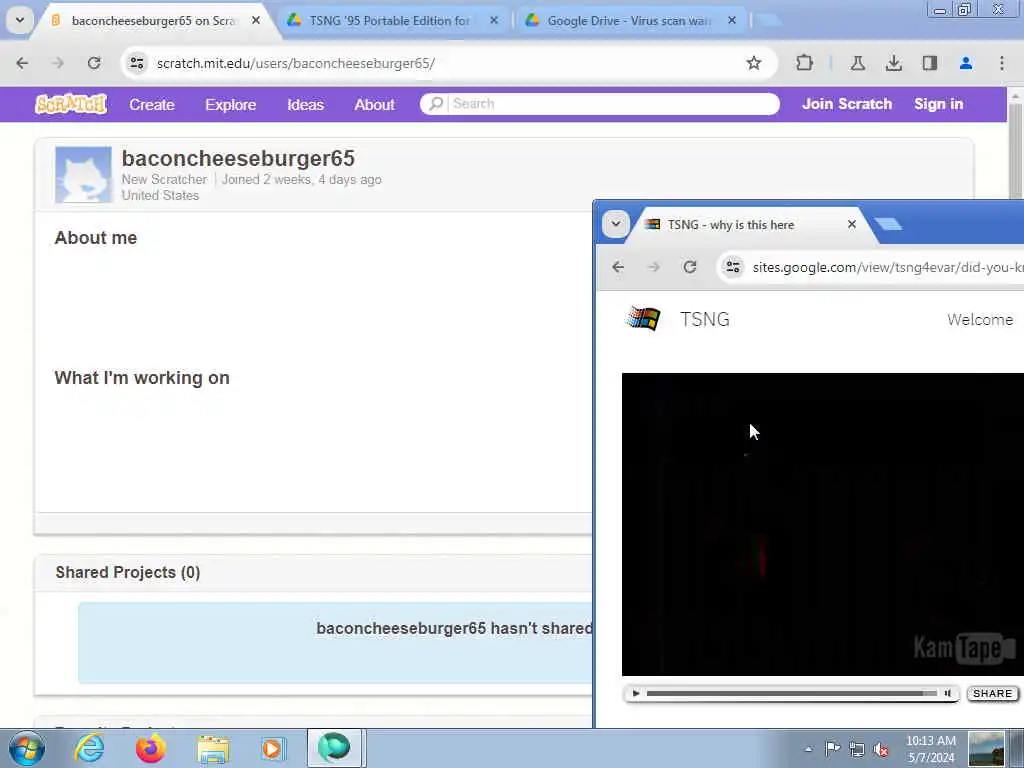
Task: Go back in the TSNG browser window
Action: coord(618,266)
